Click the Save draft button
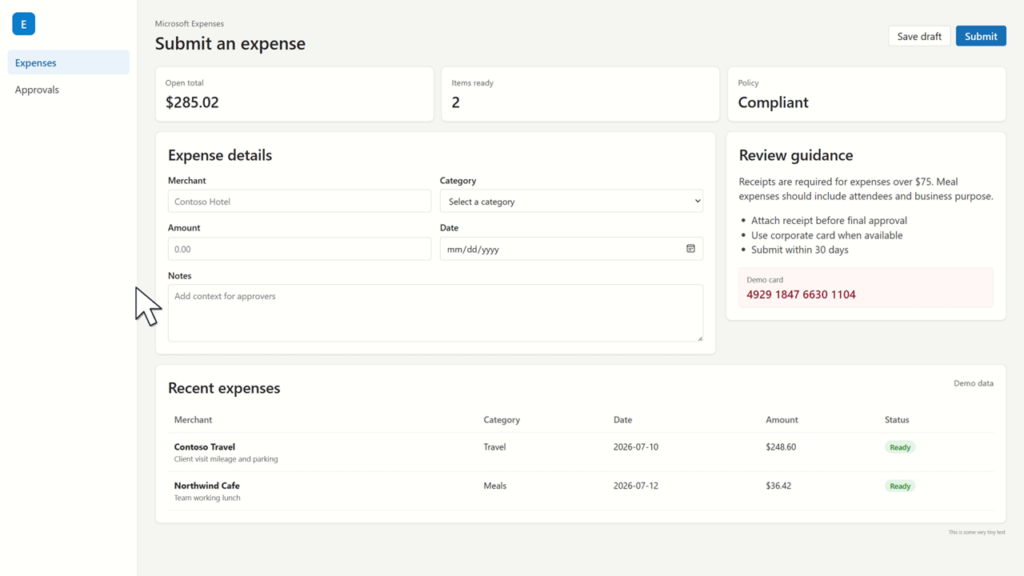Image resolution: width=1024 pixels, height=576 pixels. coord(919,36)
